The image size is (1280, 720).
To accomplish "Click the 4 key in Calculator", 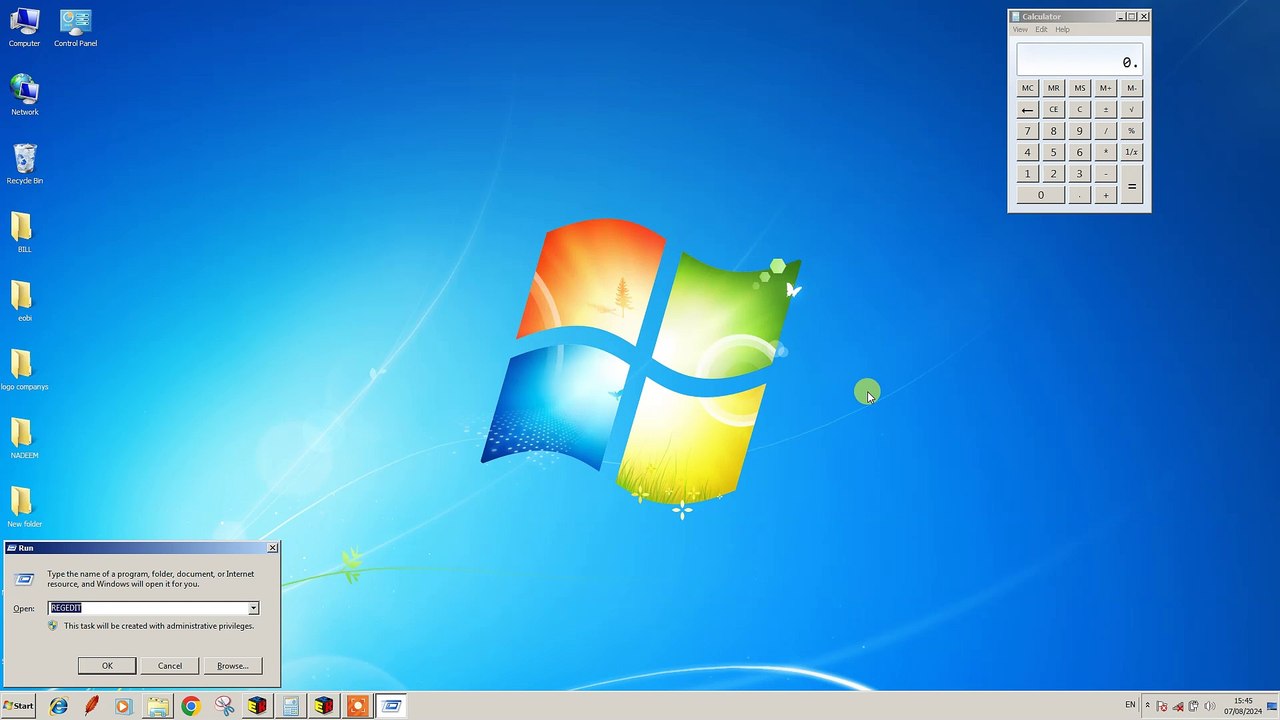I will coord(1027,152).
